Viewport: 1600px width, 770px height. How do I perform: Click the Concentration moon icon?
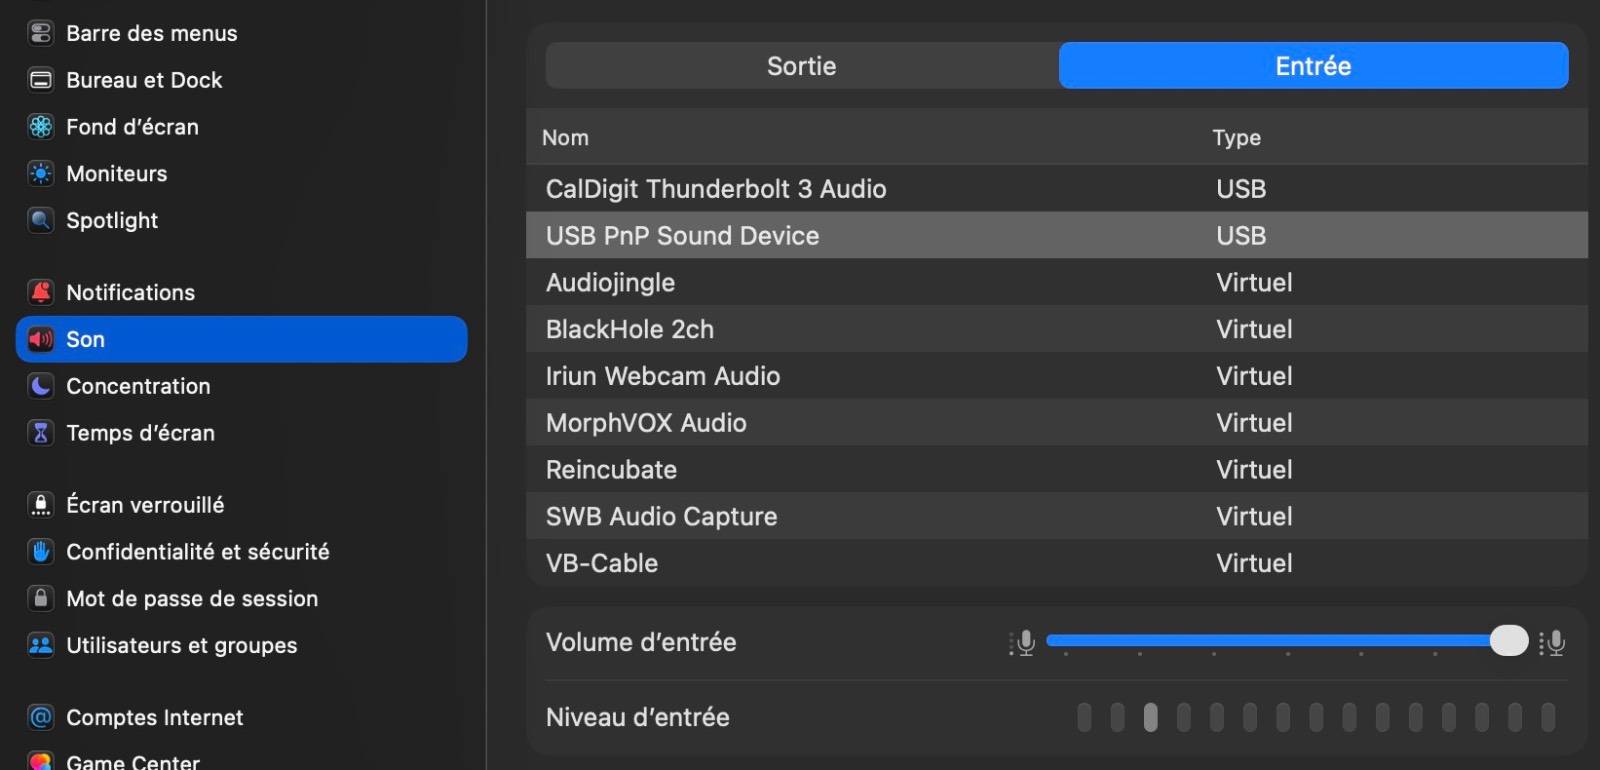tap(41, 386)
